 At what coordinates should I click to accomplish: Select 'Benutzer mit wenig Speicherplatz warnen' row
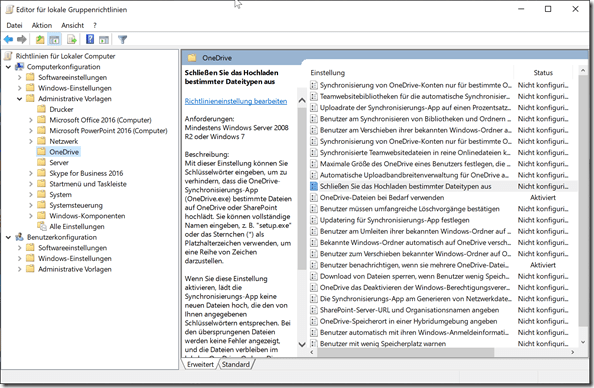coord(383,344)
